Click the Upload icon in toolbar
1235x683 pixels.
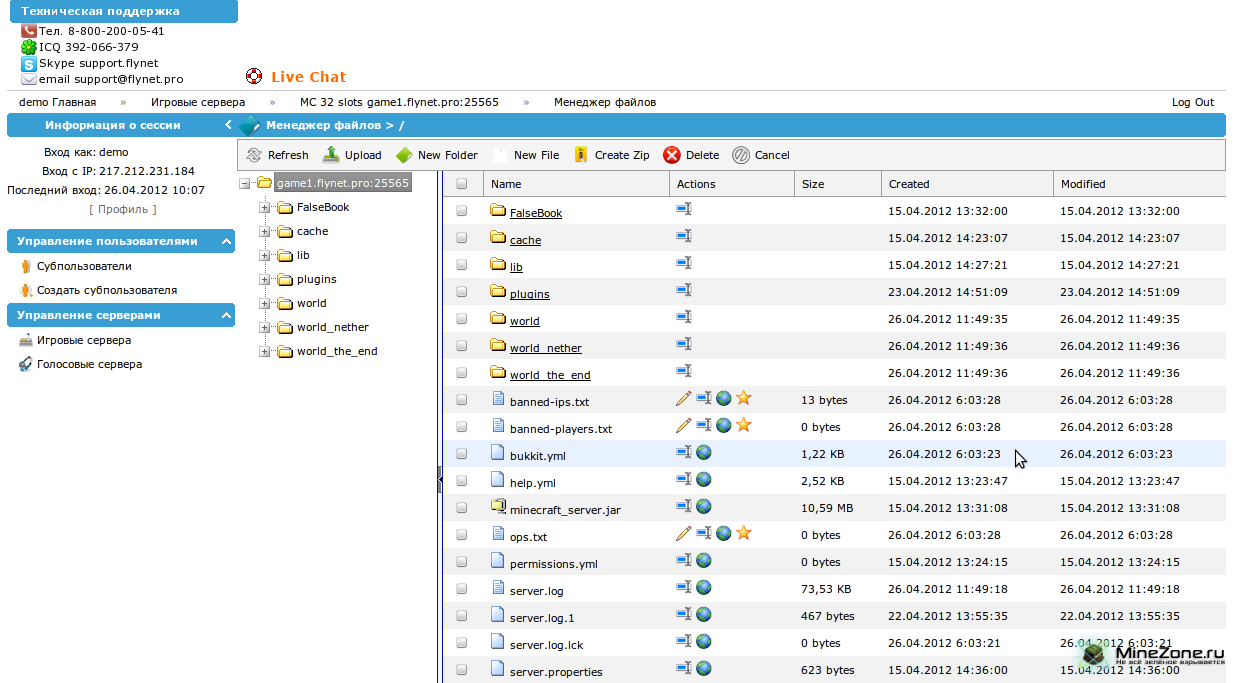click(331, 155)
